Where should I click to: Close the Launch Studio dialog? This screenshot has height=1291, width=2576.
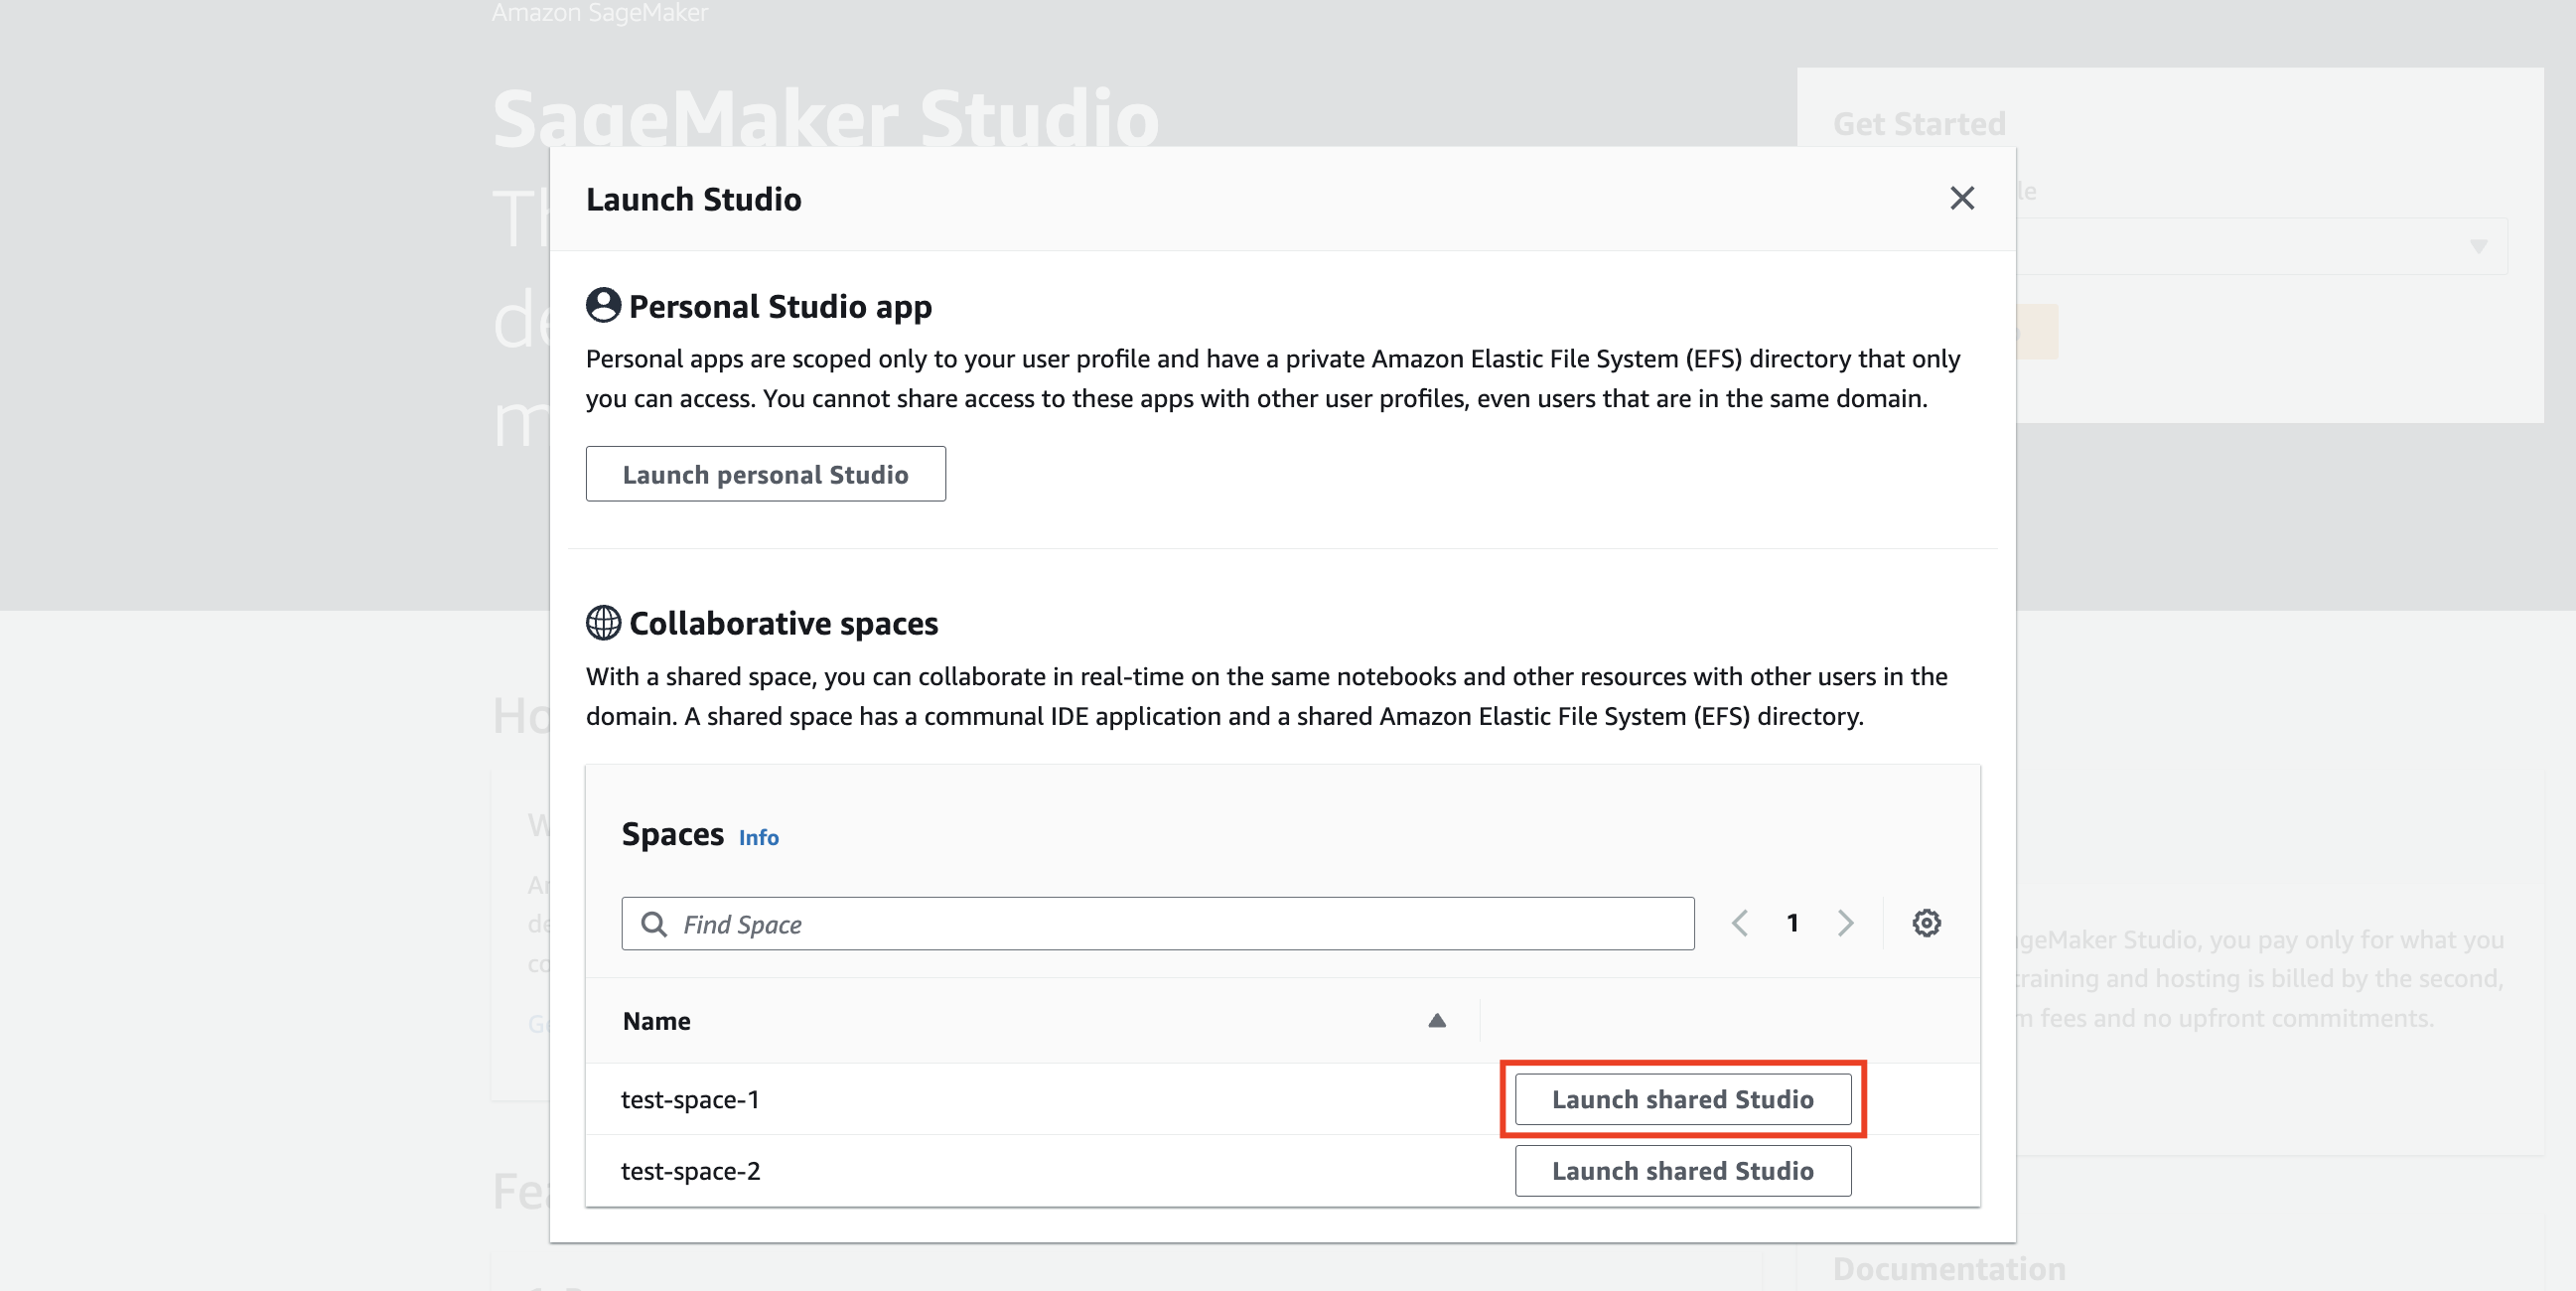(1962, 198)
